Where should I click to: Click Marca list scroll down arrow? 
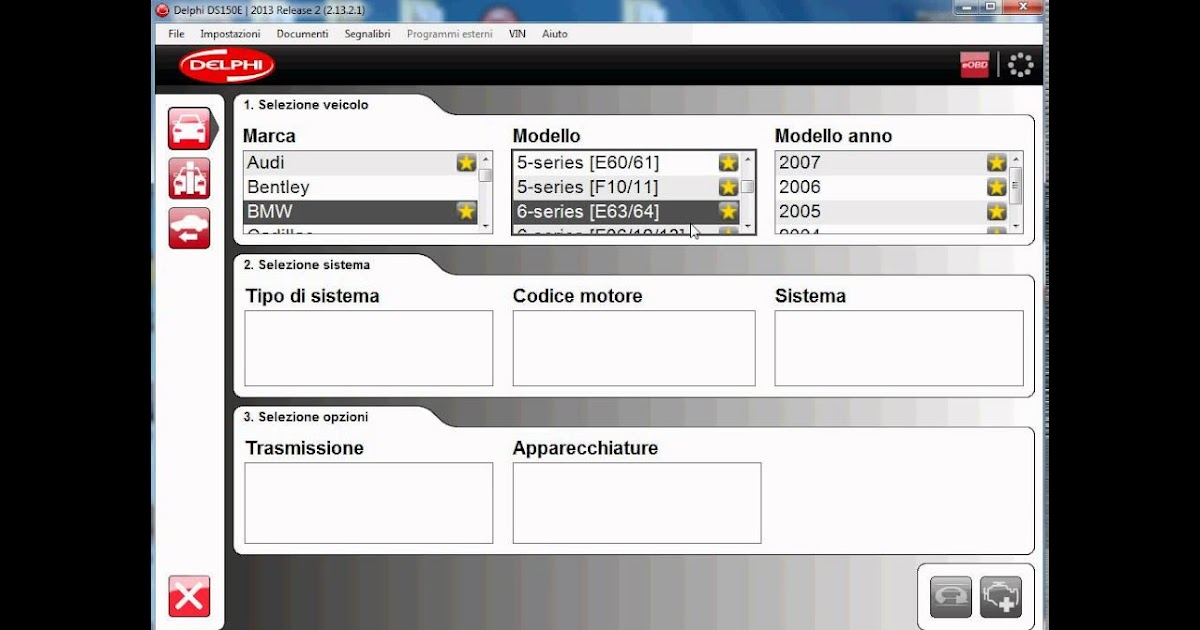pos(486,227)
